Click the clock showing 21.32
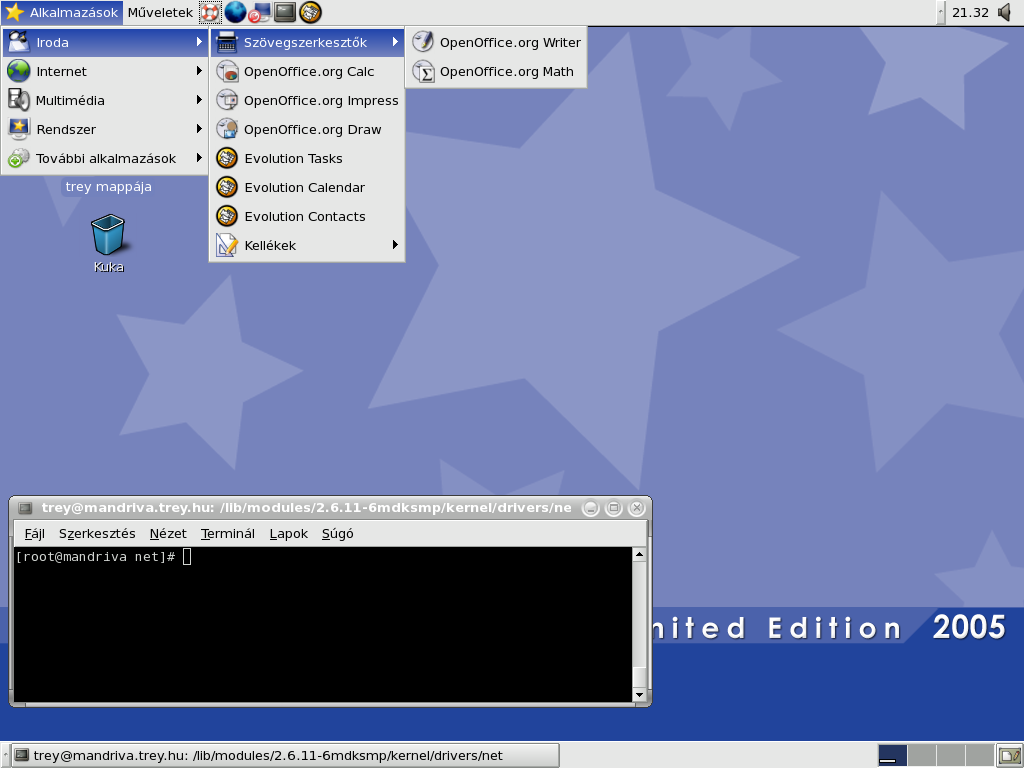This screenshot has height=768, width=1024. tap(970, 12)
